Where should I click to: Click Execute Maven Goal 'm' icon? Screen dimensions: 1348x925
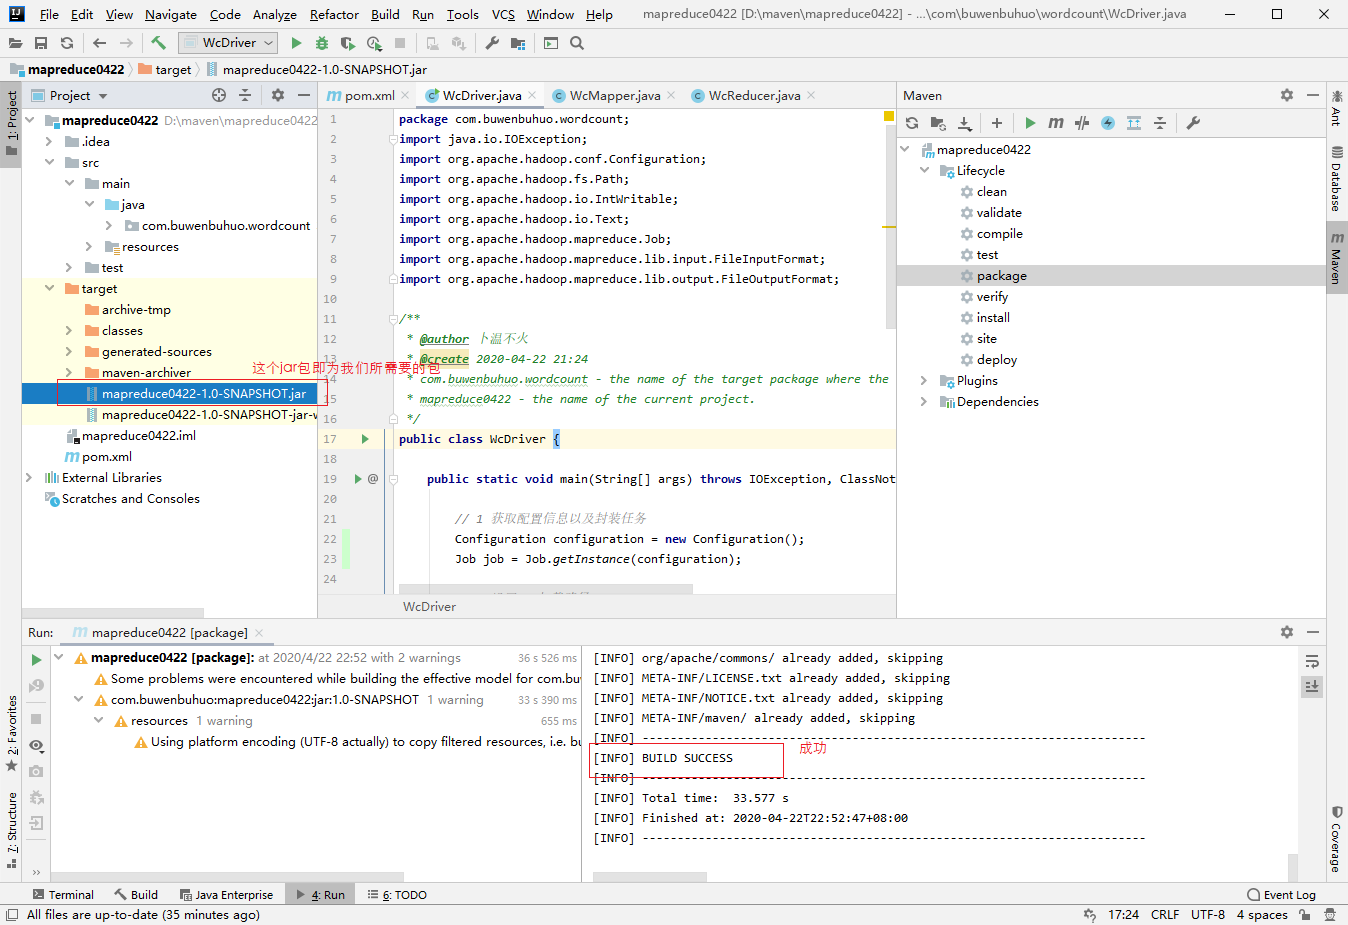click(1056, 123)
